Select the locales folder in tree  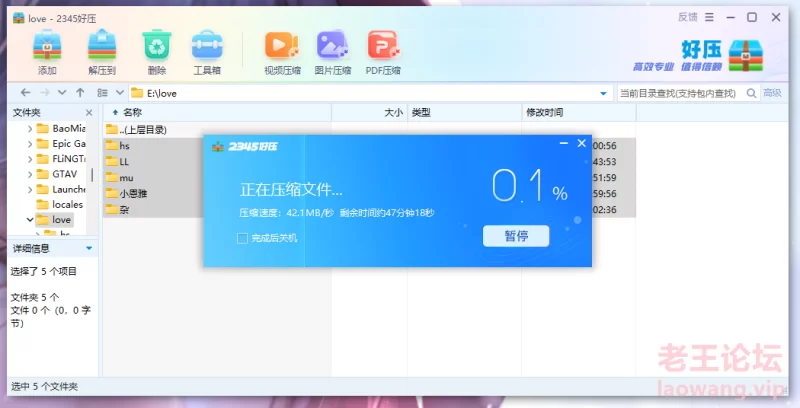(x=60, y=205)
